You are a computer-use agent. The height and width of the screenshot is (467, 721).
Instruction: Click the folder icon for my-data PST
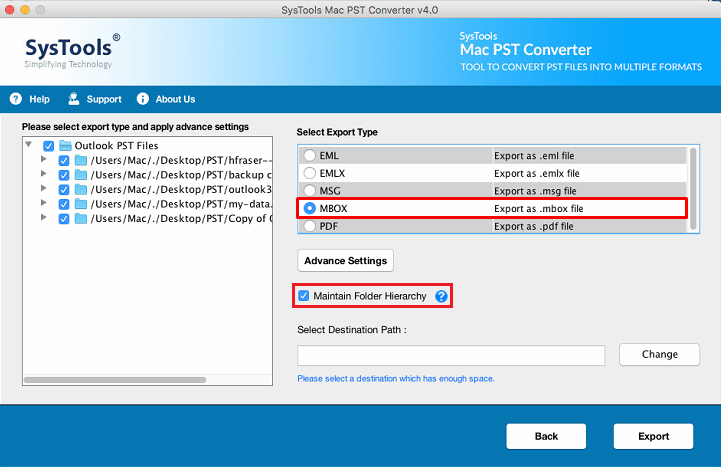81,204
